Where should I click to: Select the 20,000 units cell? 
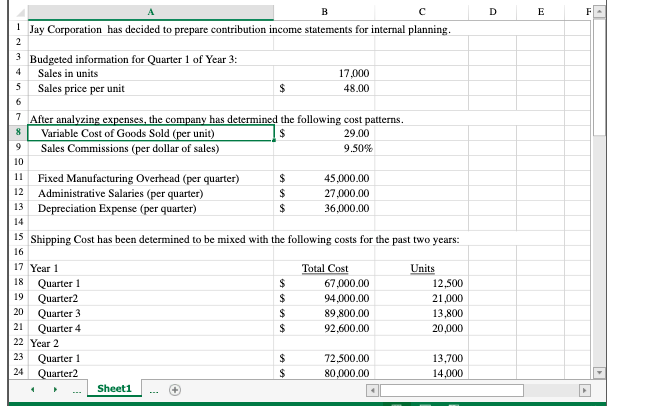pyautogui.click(x=422, y=328)
